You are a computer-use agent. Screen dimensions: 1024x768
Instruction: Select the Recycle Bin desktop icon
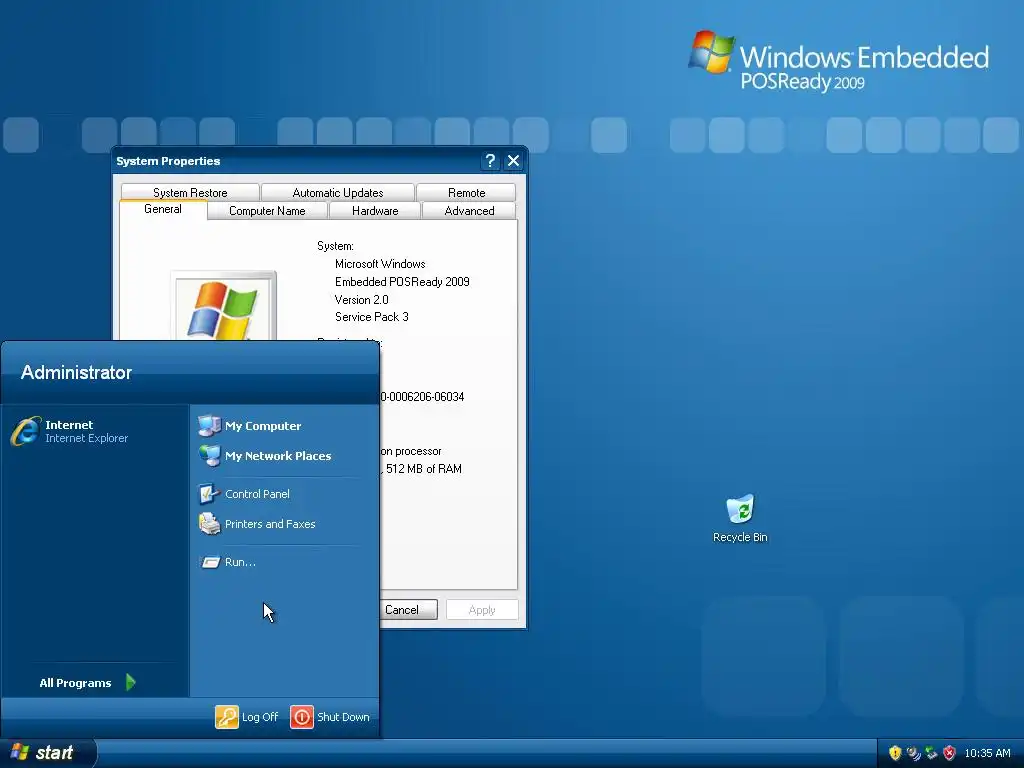pos(740,519)
